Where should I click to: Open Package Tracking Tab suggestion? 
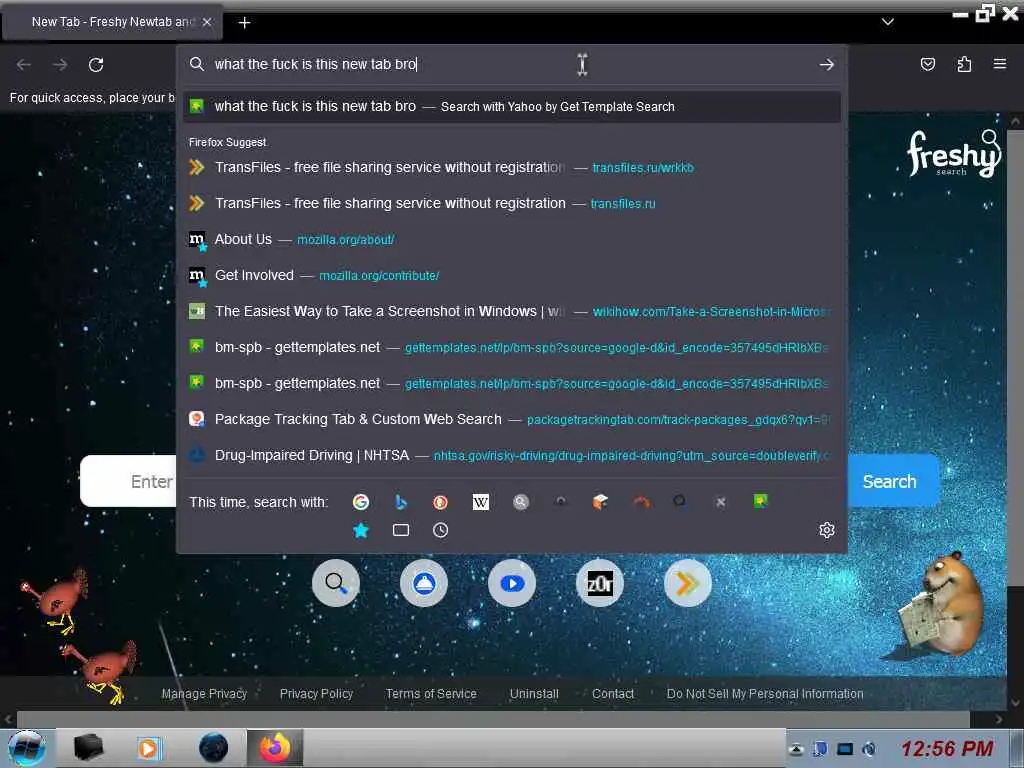(x=511, y=419)
